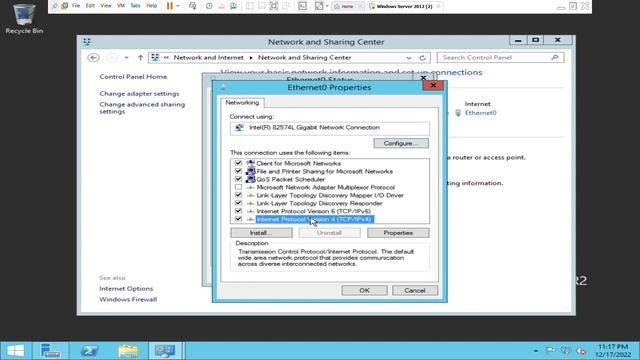Image resolution: width=640 pixels, height=360 pixels.
Task: Click the VMware pause button
Action: [170, 6]
